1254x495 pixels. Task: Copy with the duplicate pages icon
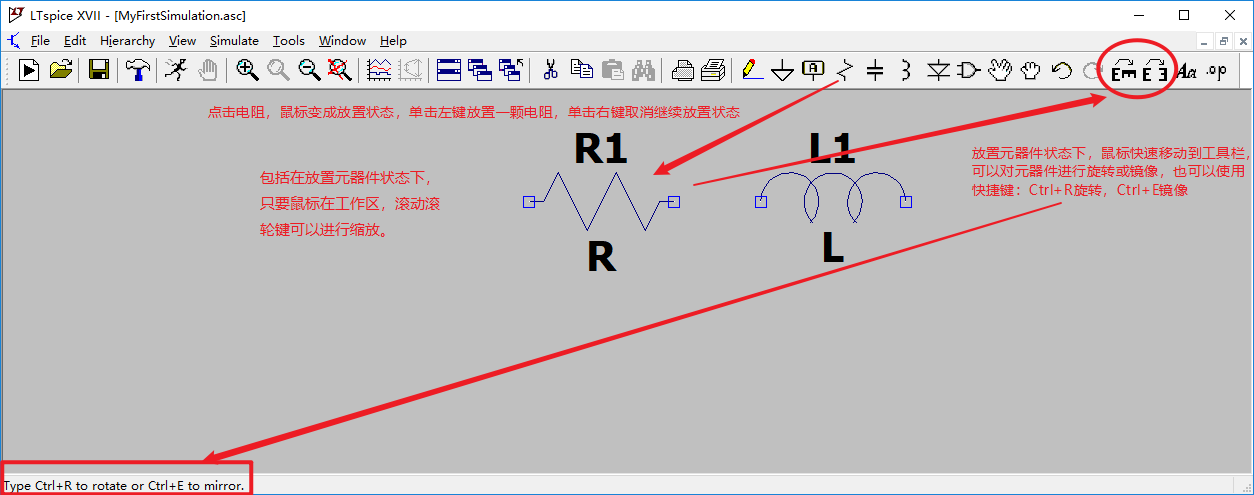tap(581, 70)
